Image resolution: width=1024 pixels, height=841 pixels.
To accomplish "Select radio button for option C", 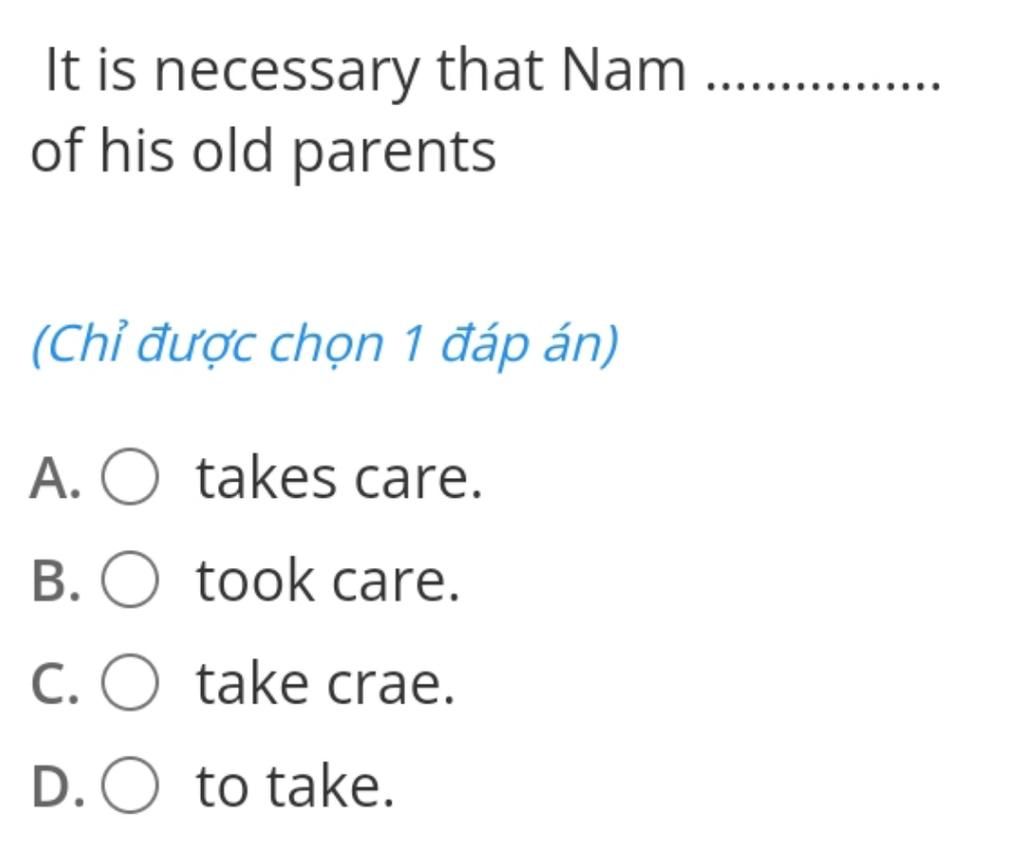I will [x=129, y=682].
